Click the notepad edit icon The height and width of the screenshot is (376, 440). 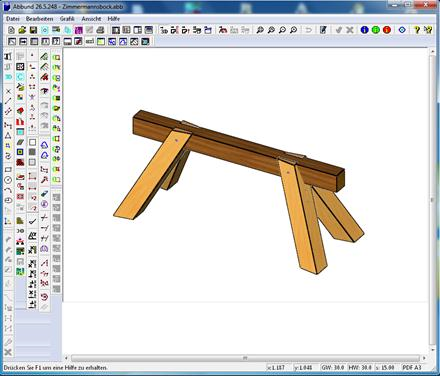tap(323, 30)
